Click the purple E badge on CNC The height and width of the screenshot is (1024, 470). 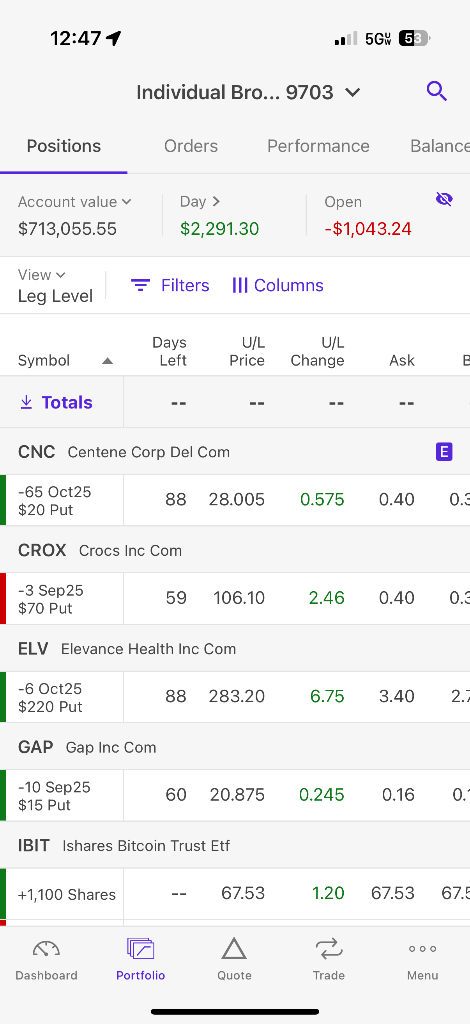coord(444,451)
